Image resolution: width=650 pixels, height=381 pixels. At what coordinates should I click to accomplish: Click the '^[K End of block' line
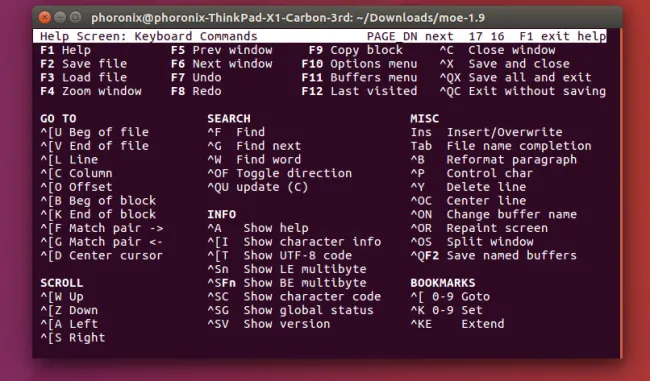coord(98,214)
